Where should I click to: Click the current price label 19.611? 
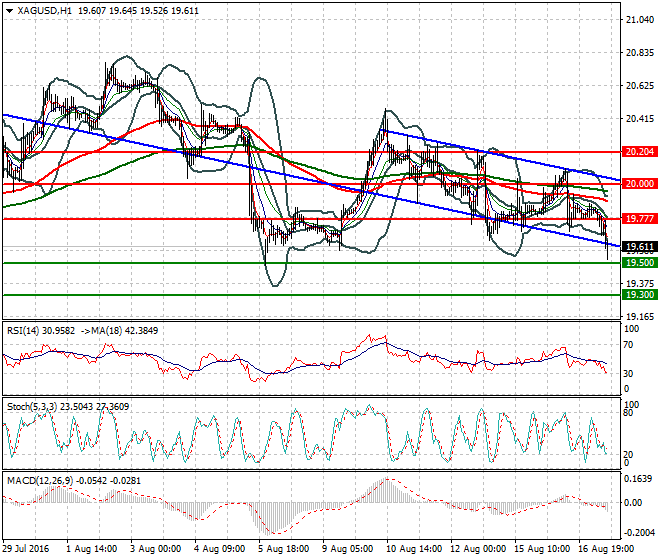[639, 247]
